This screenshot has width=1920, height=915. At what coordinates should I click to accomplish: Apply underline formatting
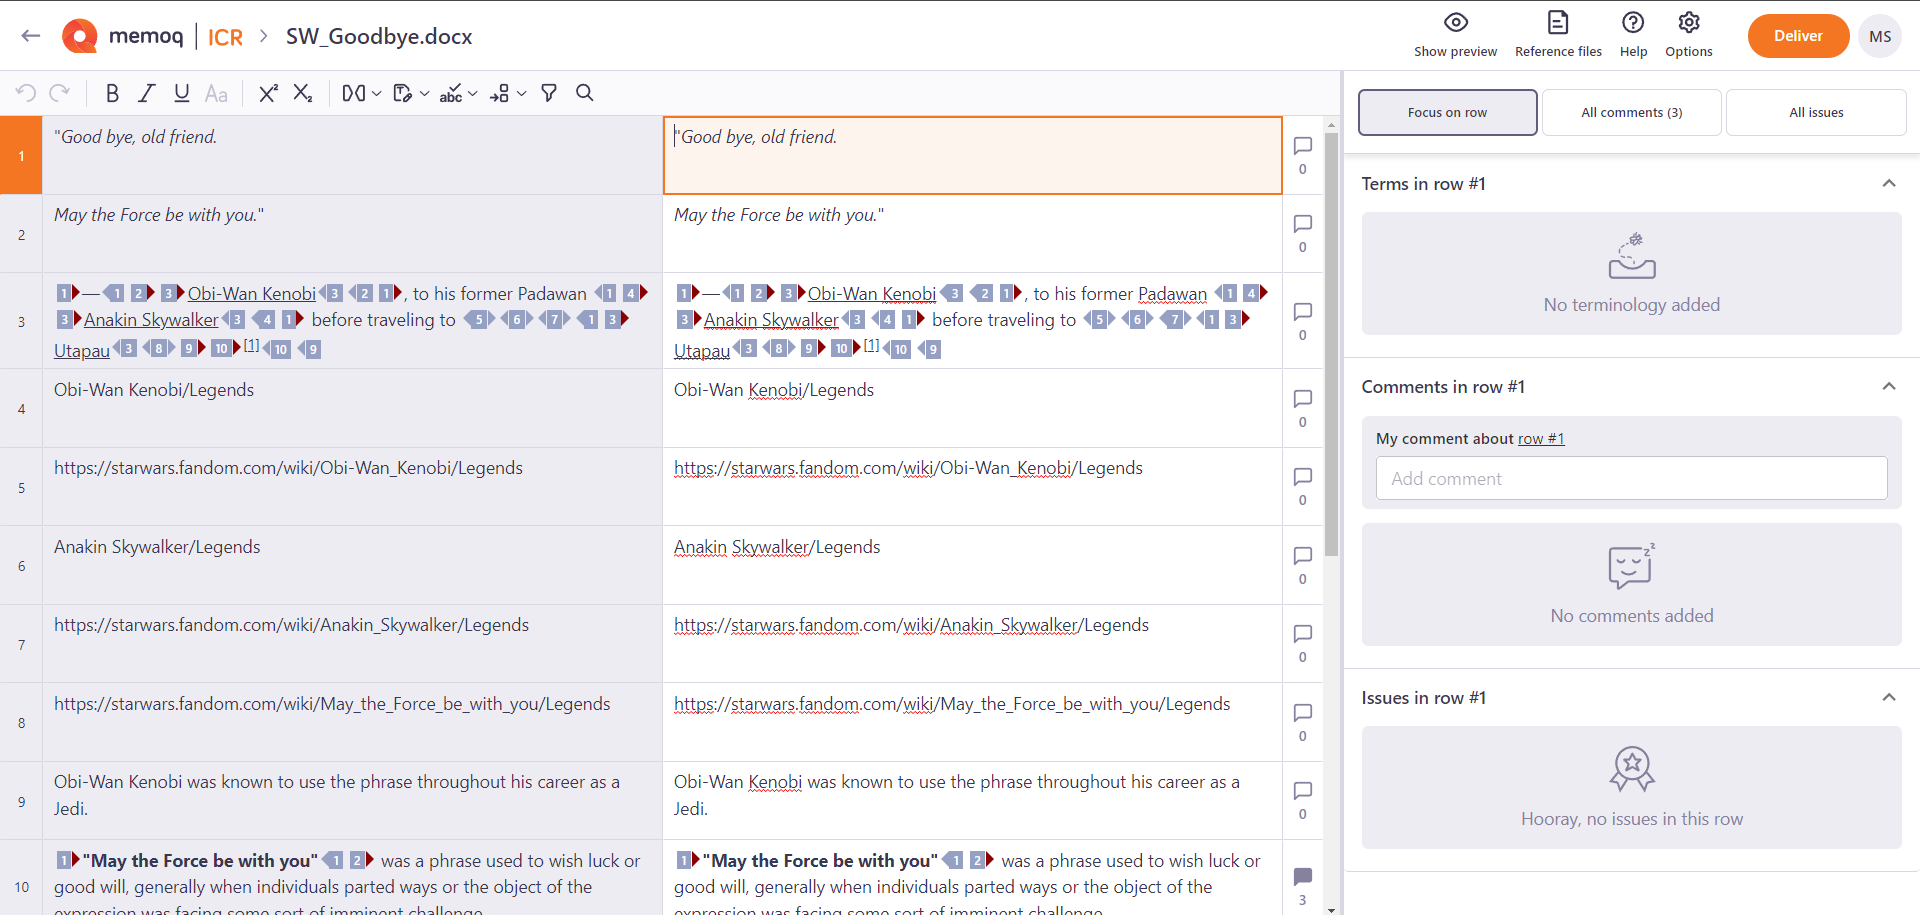[x=181, y=93]
